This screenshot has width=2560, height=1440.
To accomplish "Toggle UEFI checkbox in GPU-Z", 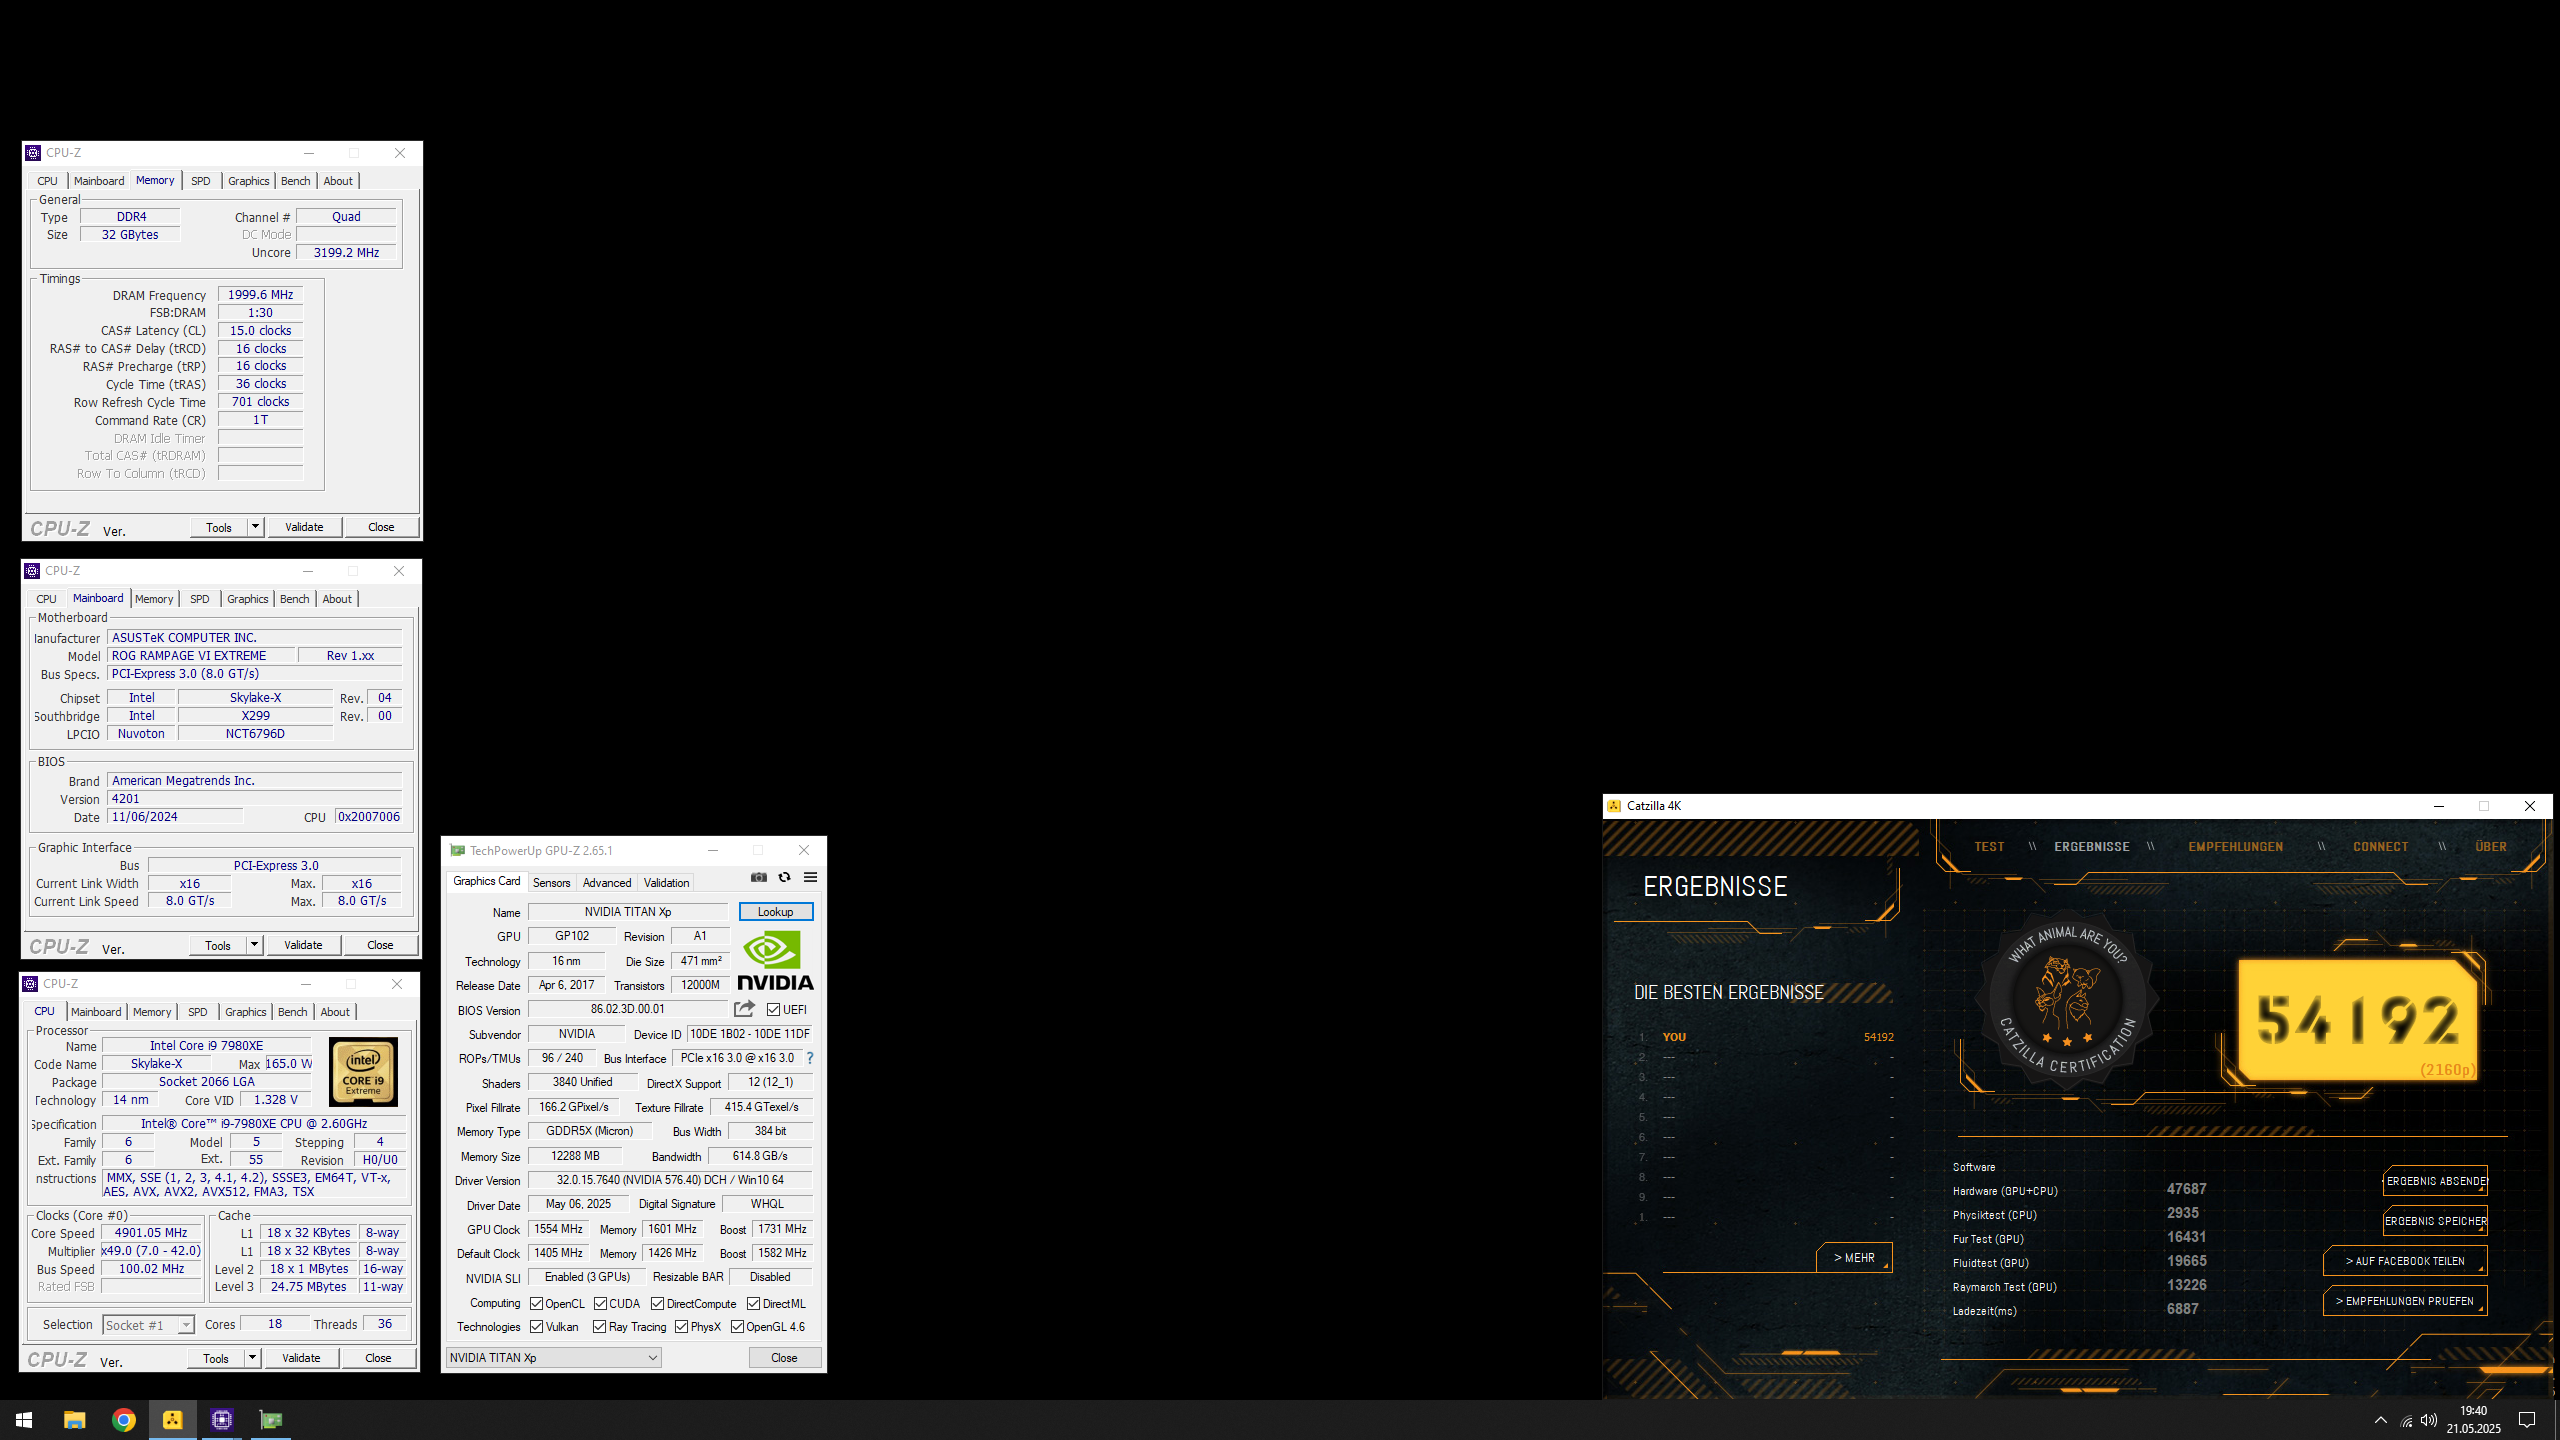I will [x=773, y=1010].
